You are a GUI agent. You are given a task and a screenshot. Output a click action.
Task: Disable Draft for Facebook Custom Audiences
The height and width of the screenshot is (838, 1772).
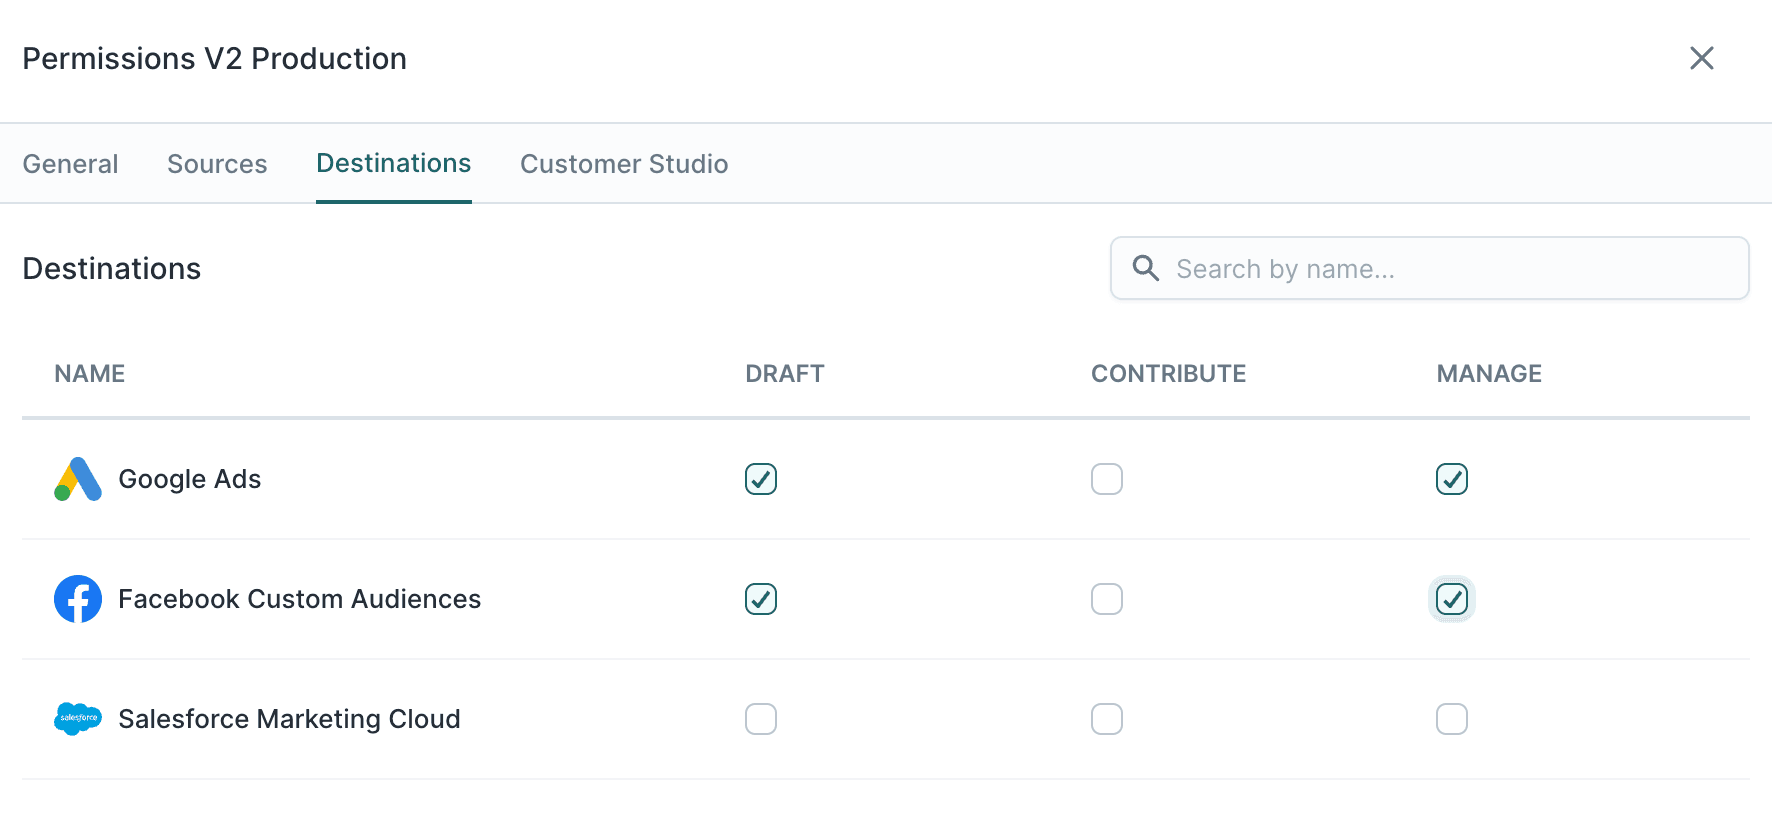click(761, 599)
